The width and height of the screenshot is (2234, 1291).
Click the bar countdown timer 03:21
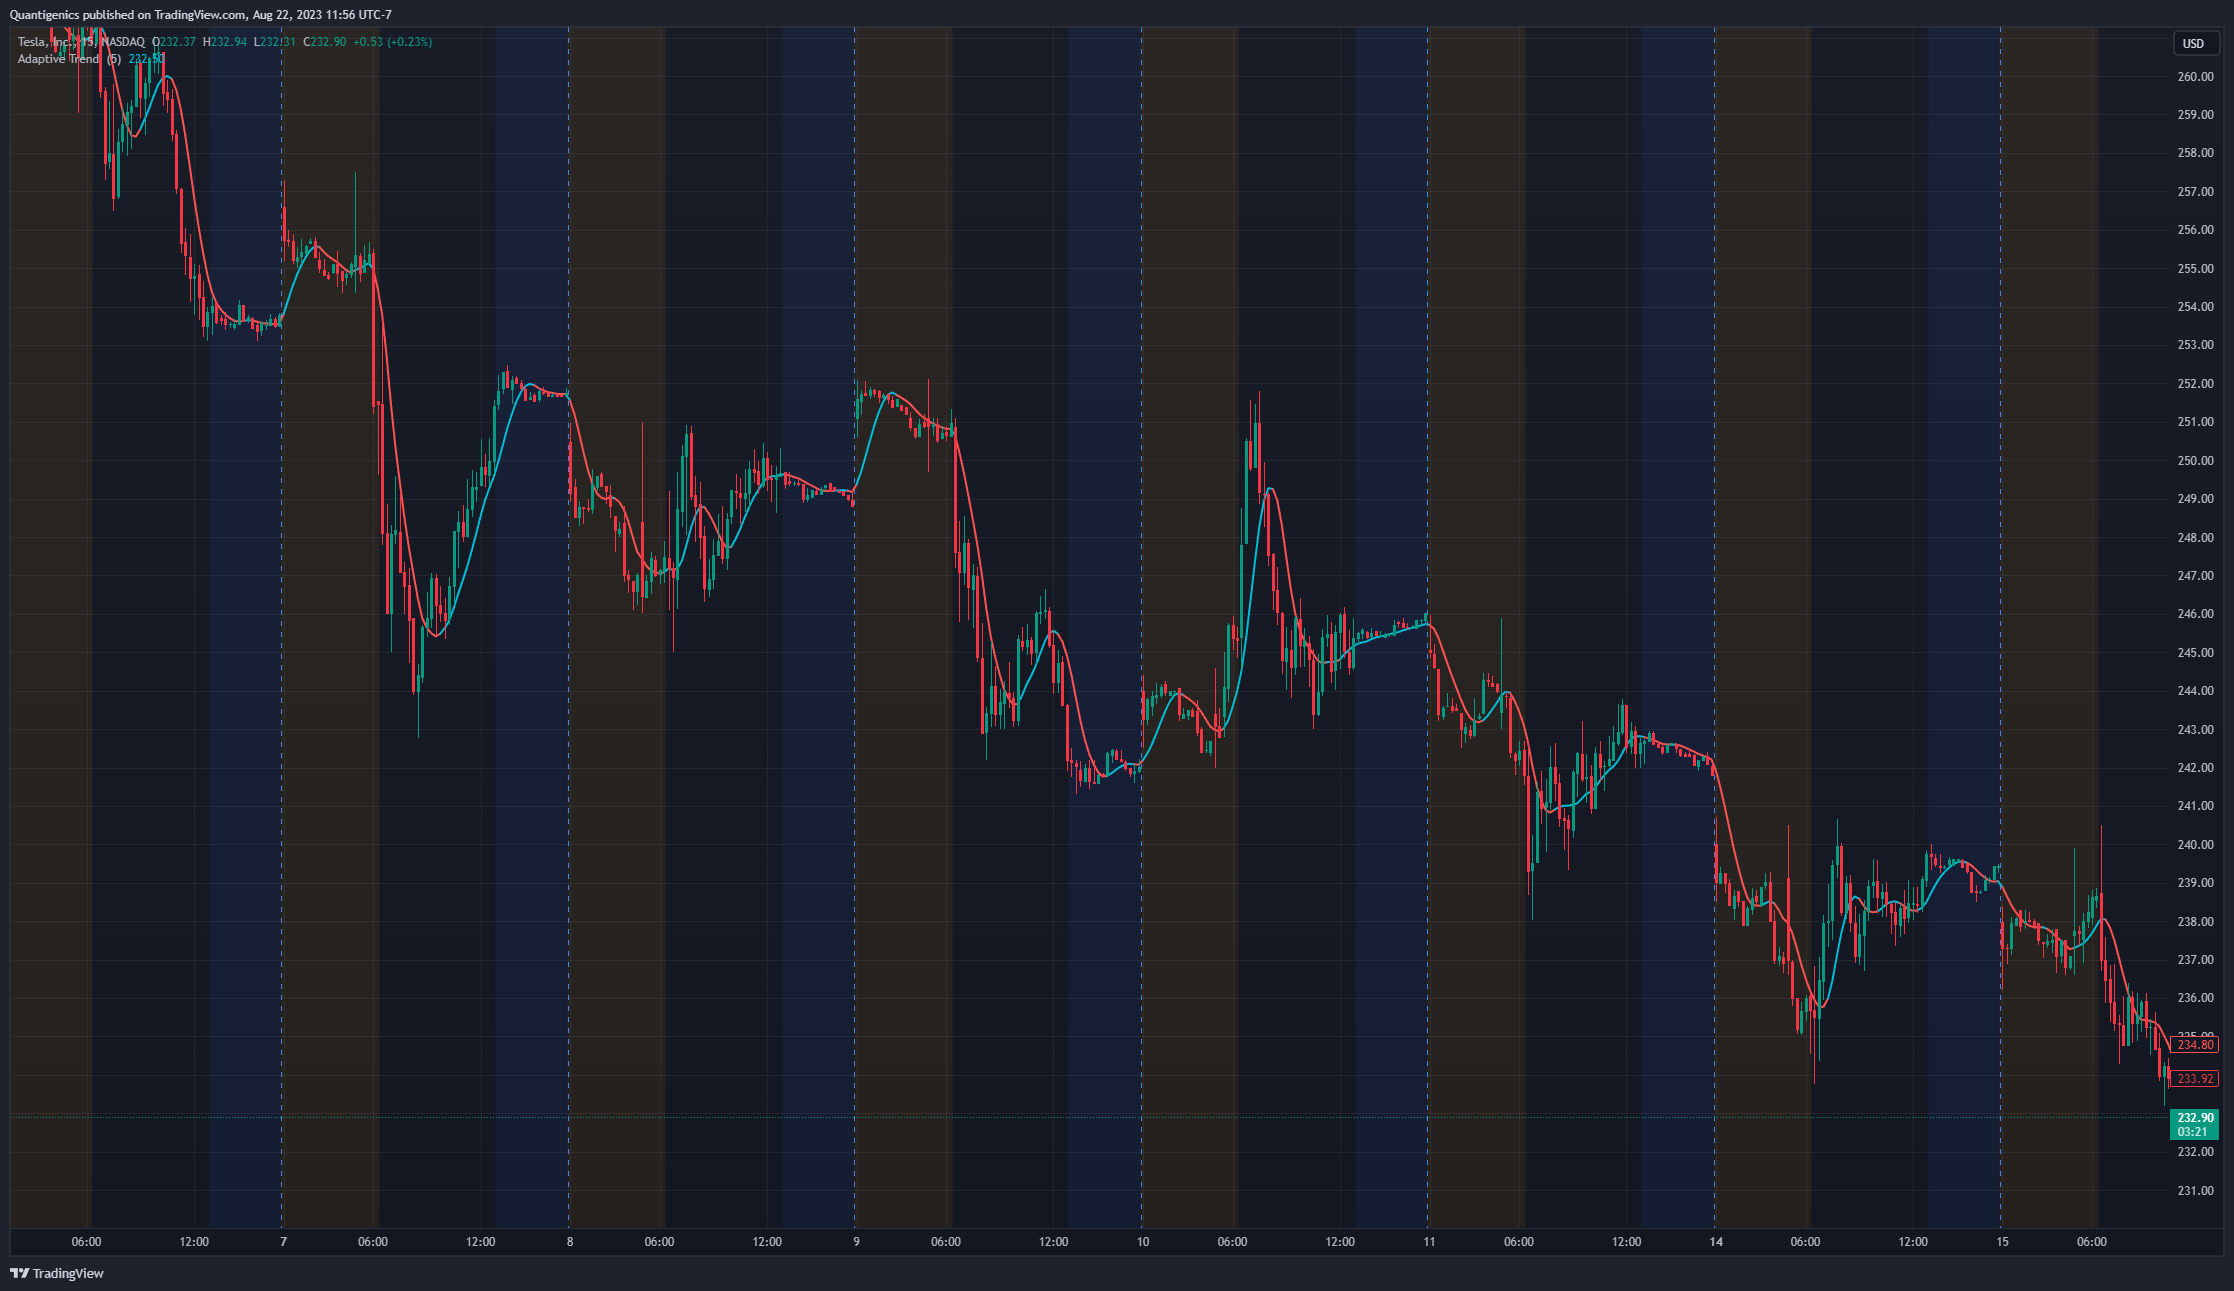tap(2192, 1132)
